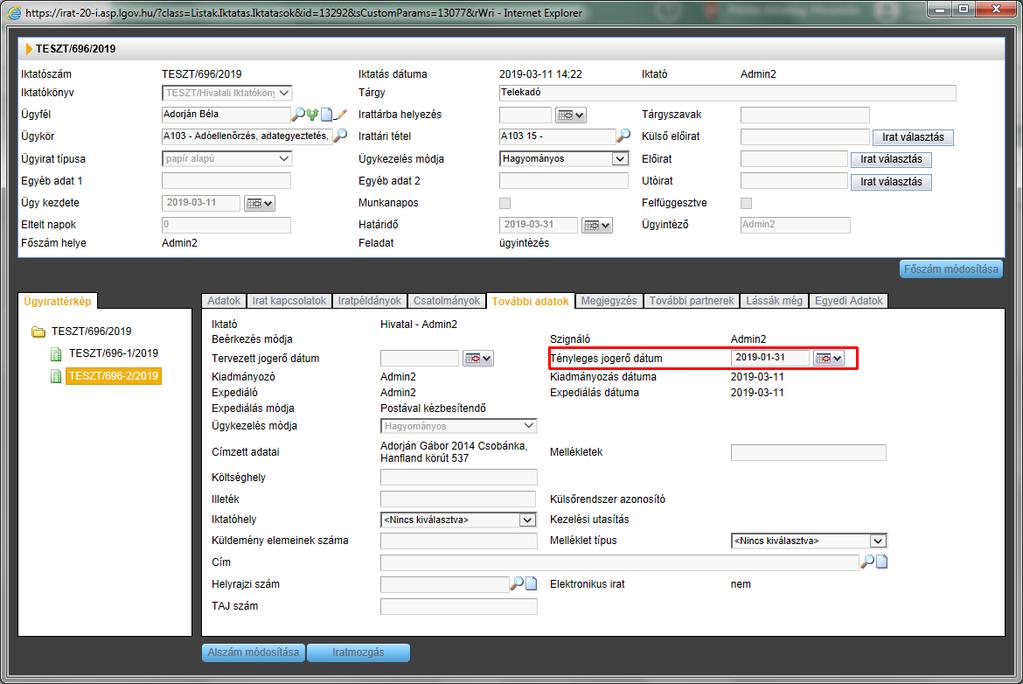
Task: Click the pencil edit icon beside Ügyfél
Action: (340, 115)
